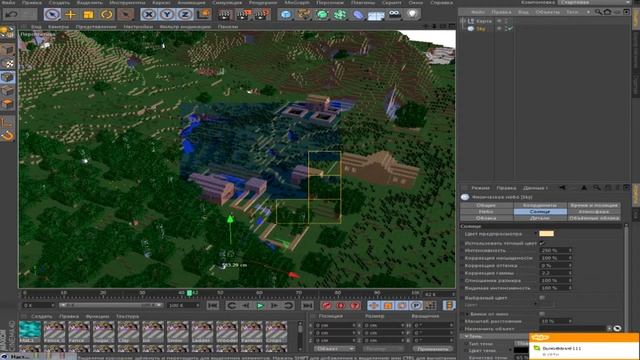Open the viewport Камеры menu
This screenshot has height=360, width=640.
[x=58, y=27]
